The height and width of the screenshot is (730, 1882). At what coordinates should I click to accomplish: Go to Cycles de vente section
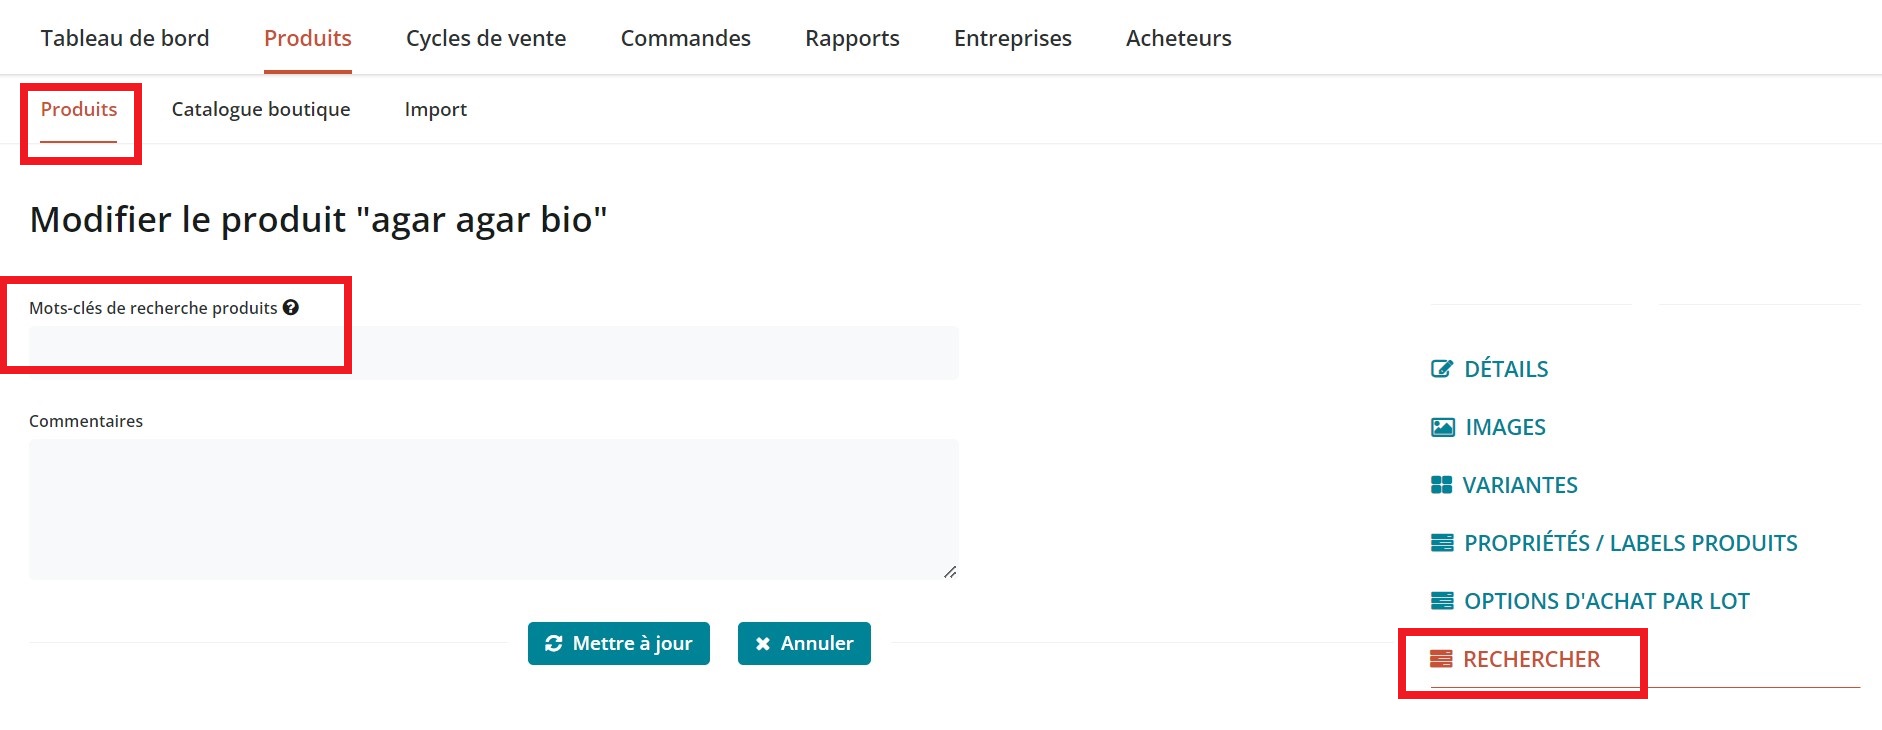click(x=486, y=38)
